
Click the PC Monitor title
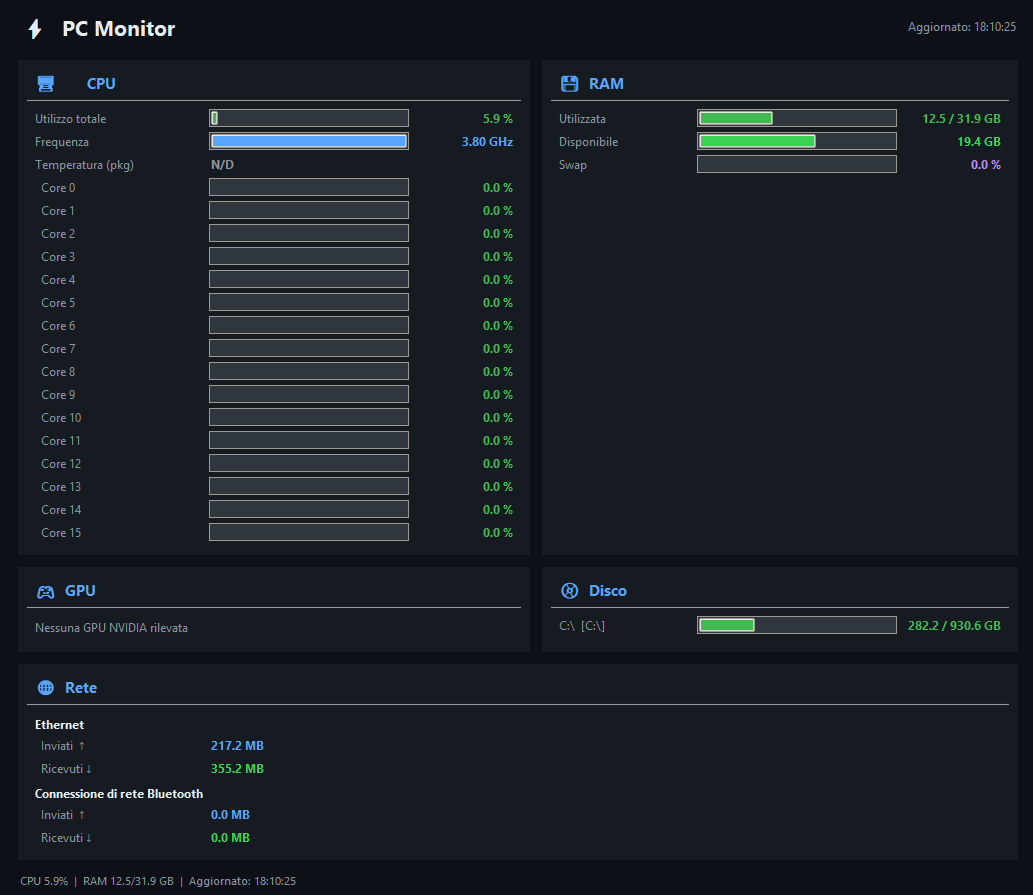(x=119, y=29)
